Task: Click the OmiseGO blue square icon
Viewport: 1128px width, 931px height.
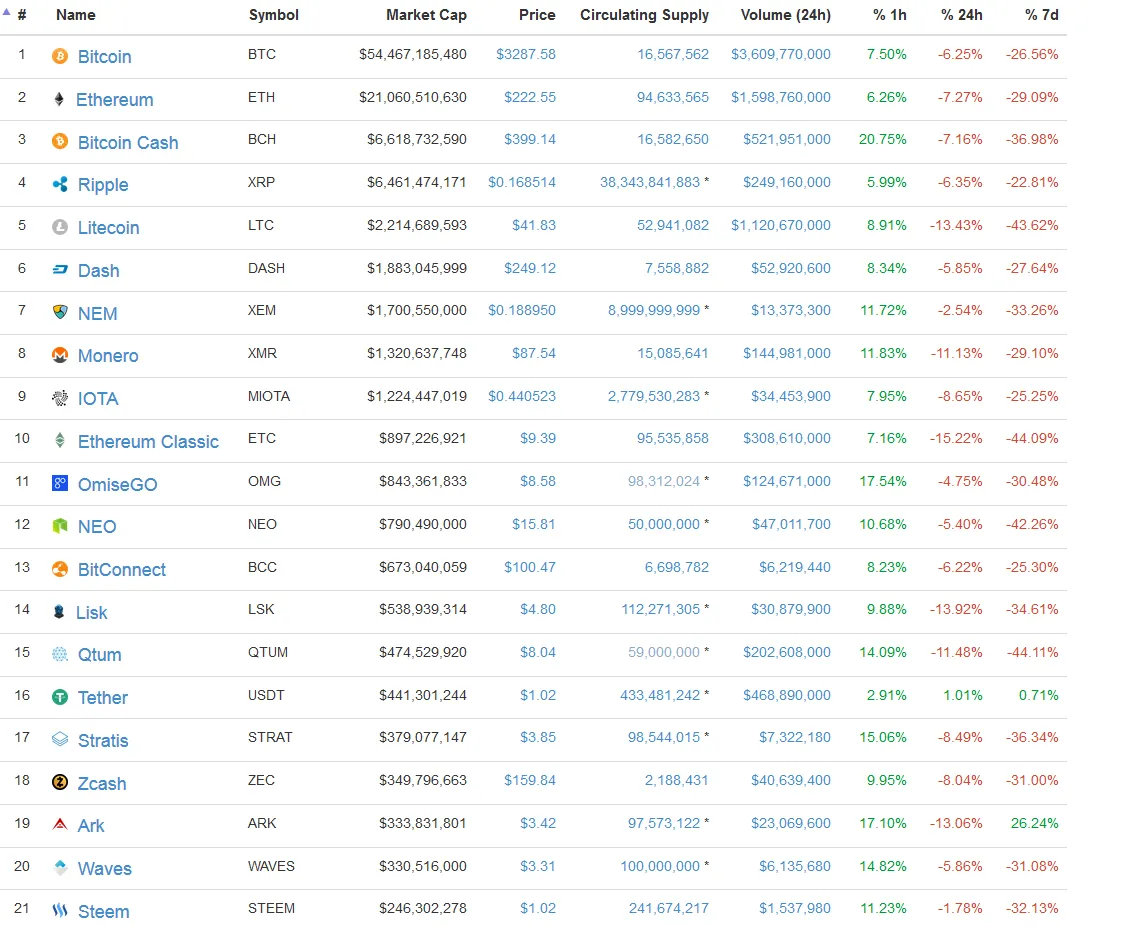Action: click(x=60, y=483)
